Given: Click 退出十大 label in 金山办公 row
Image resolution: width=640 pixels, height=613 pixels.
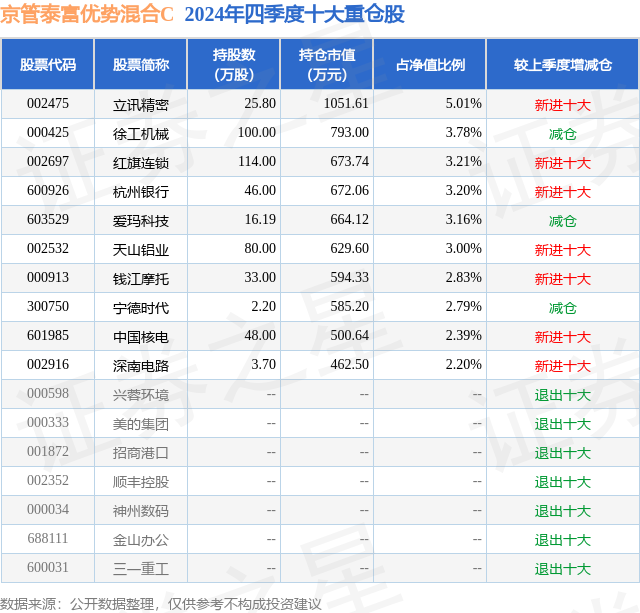Looking at the screenshot, I should pos(562,540).
